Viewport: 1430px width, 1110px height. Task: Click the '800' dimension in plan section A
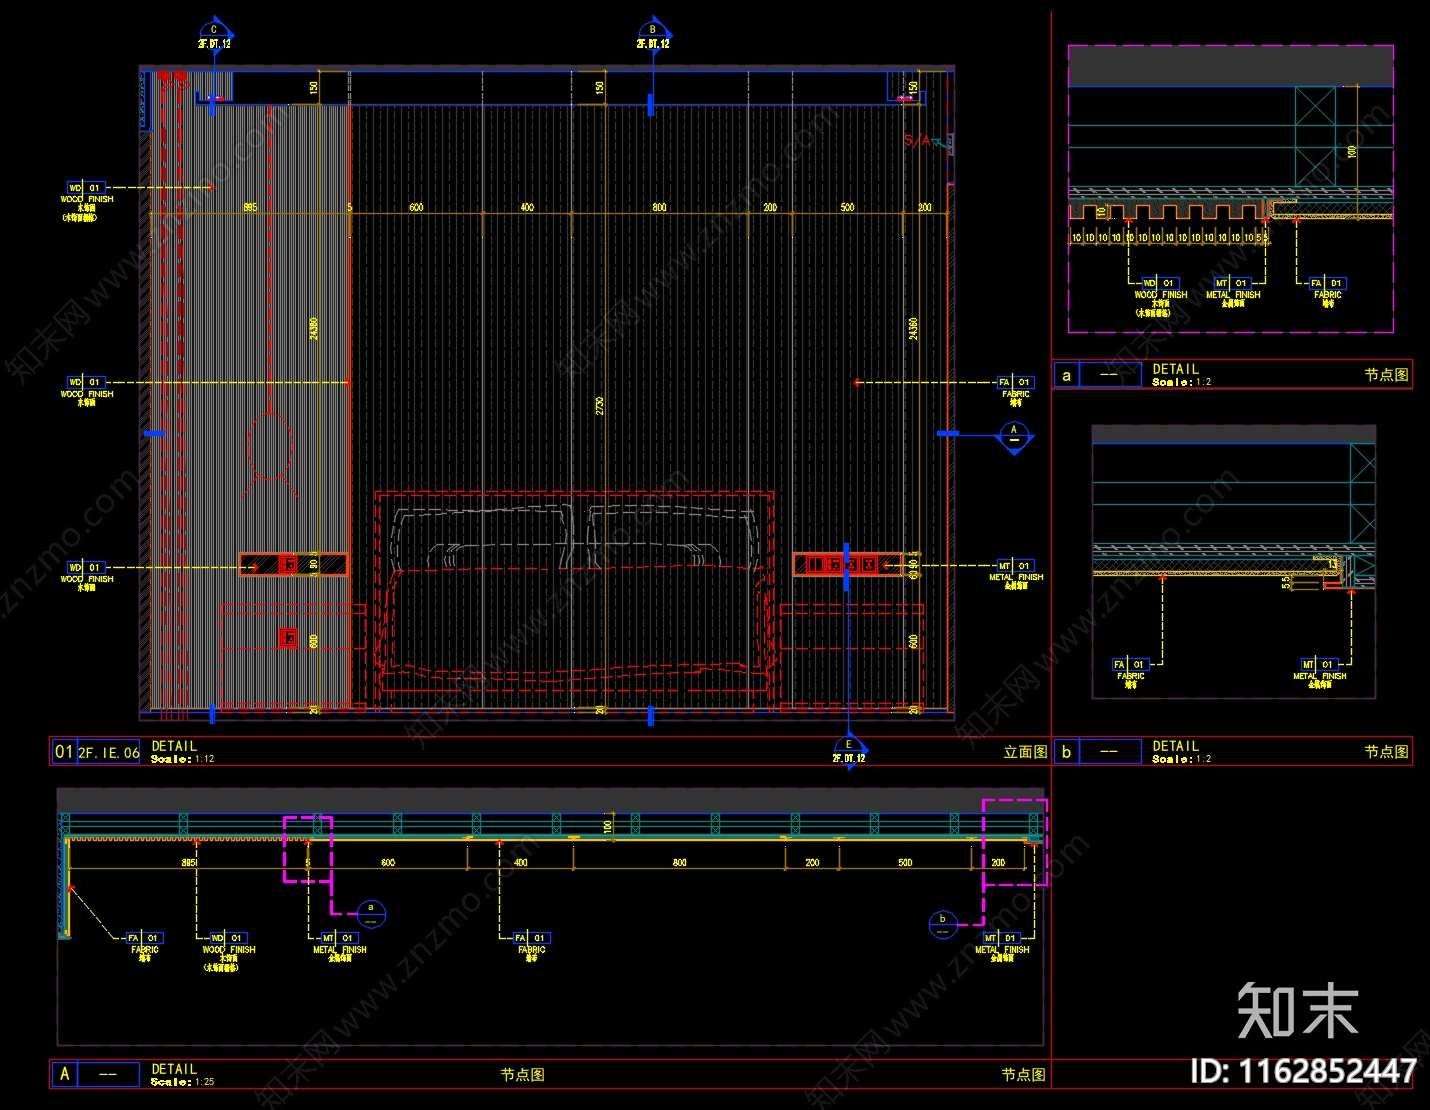tap(680, 863)
